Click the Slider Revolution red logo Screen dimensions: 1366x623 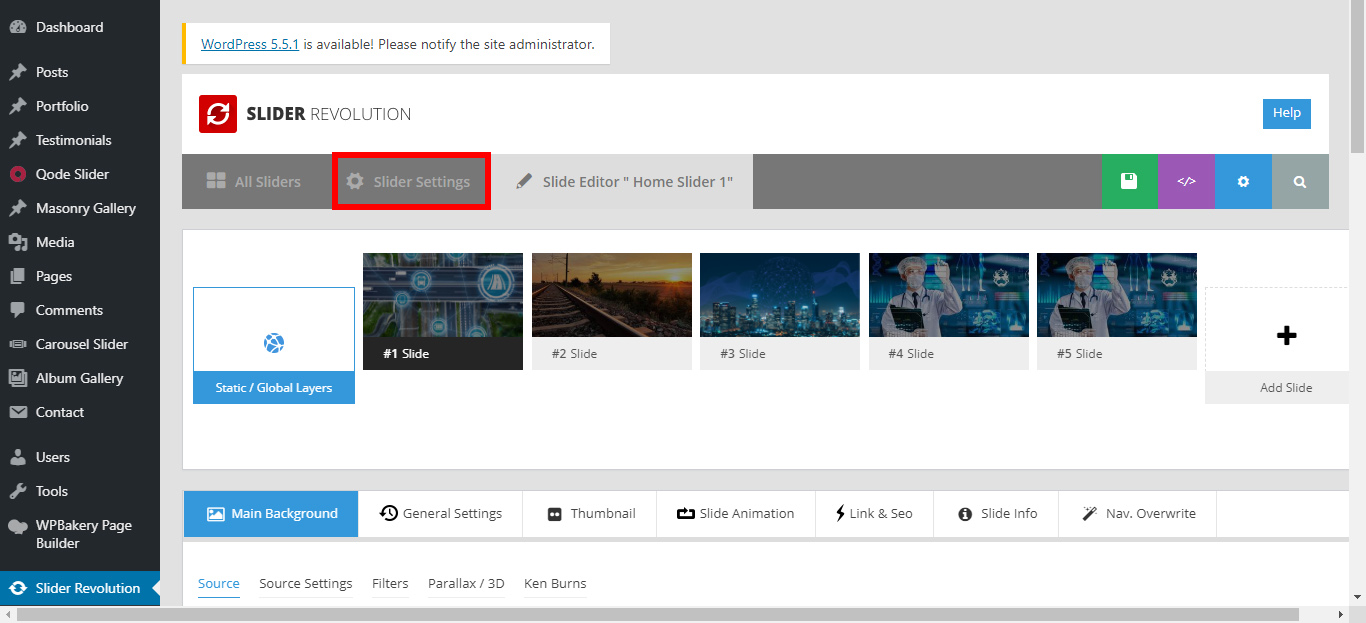click(x=217, y=114)
